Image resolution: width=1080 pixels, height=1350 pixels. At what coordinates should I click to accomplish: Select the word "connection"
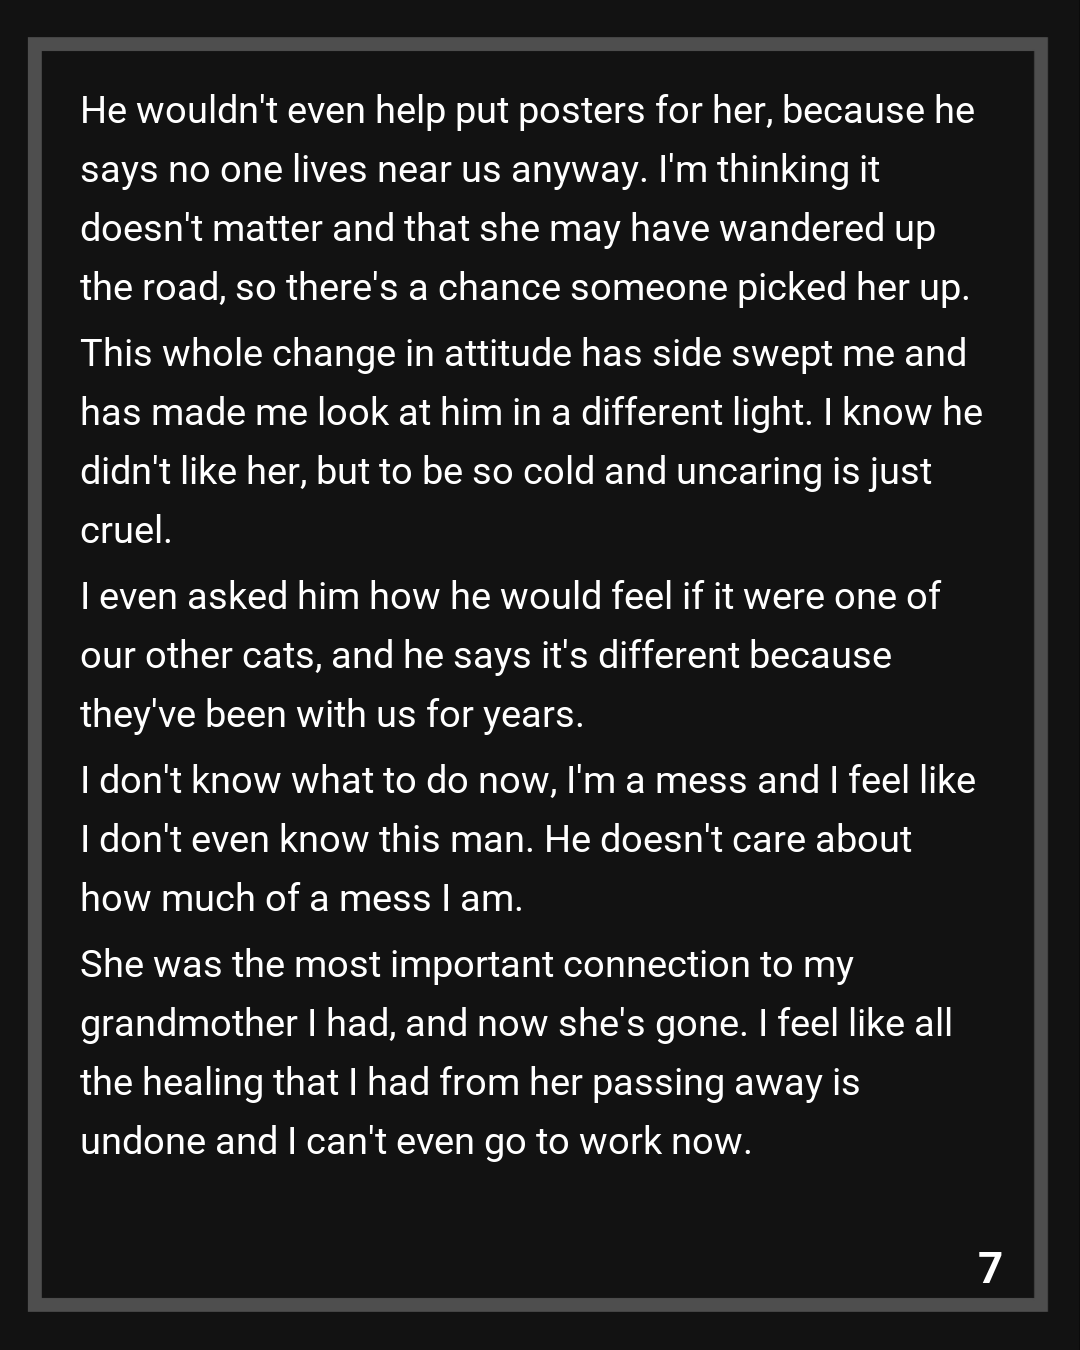pos(655,965)
